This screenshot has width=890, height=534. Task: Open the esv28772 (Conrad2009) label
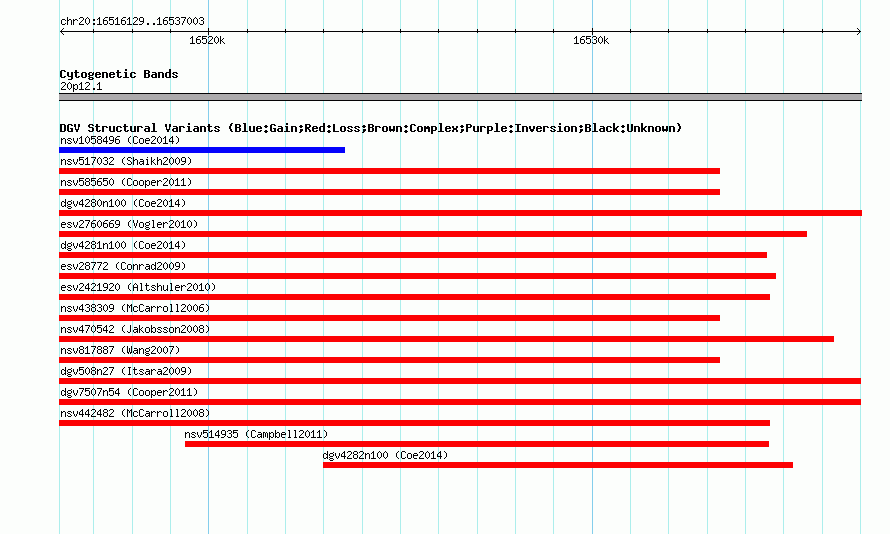123,266
